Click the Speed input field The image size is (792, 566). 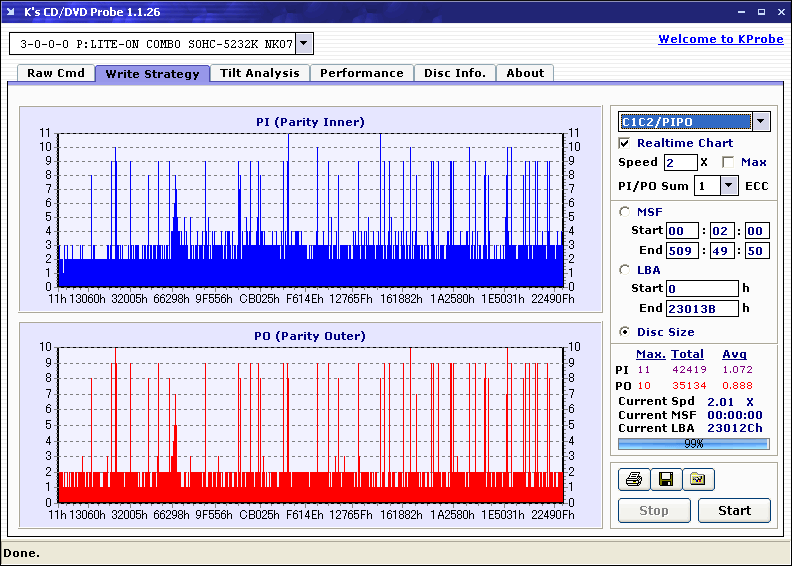[680, 162]
